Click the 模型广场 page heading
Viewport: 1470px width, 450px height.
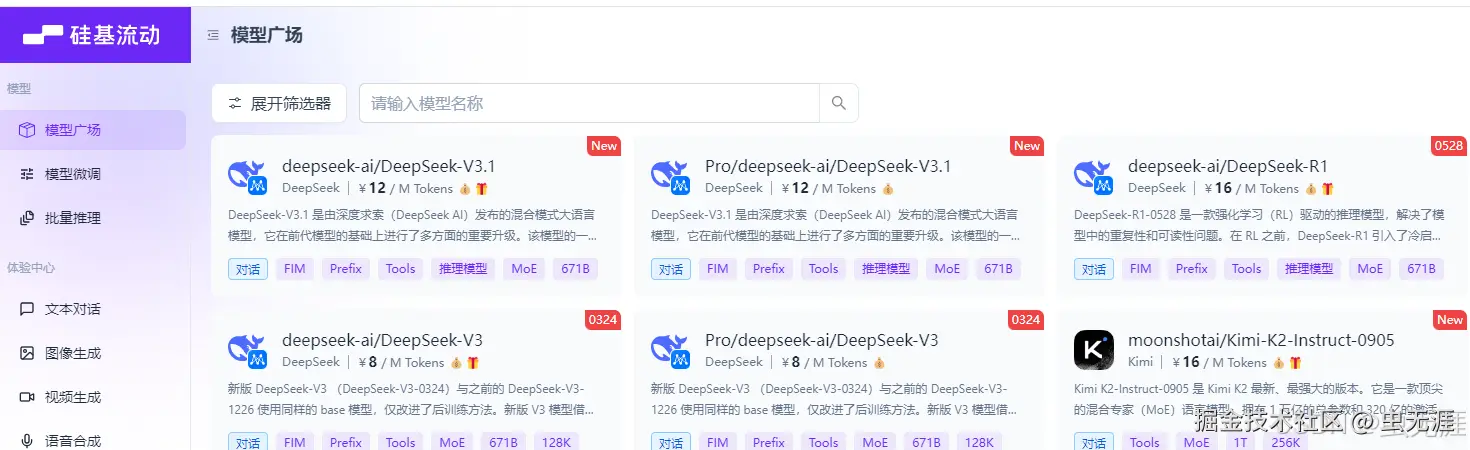pos(266,35)
